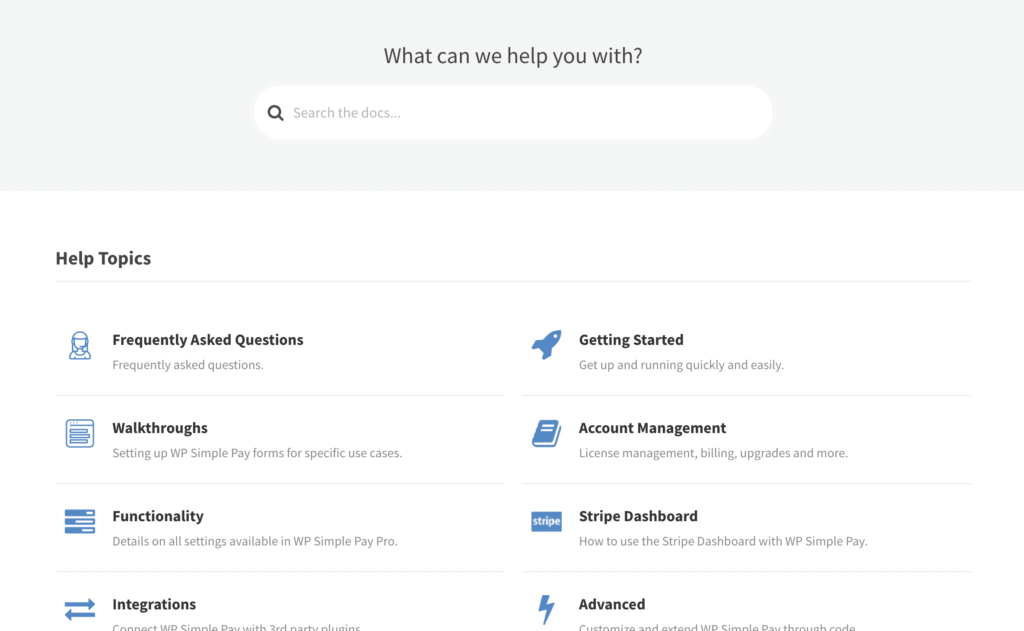The height and width of the screenshot is (631, 1024).
Task: Open the Getting Started topic title
Action: (x=631, y=340)
